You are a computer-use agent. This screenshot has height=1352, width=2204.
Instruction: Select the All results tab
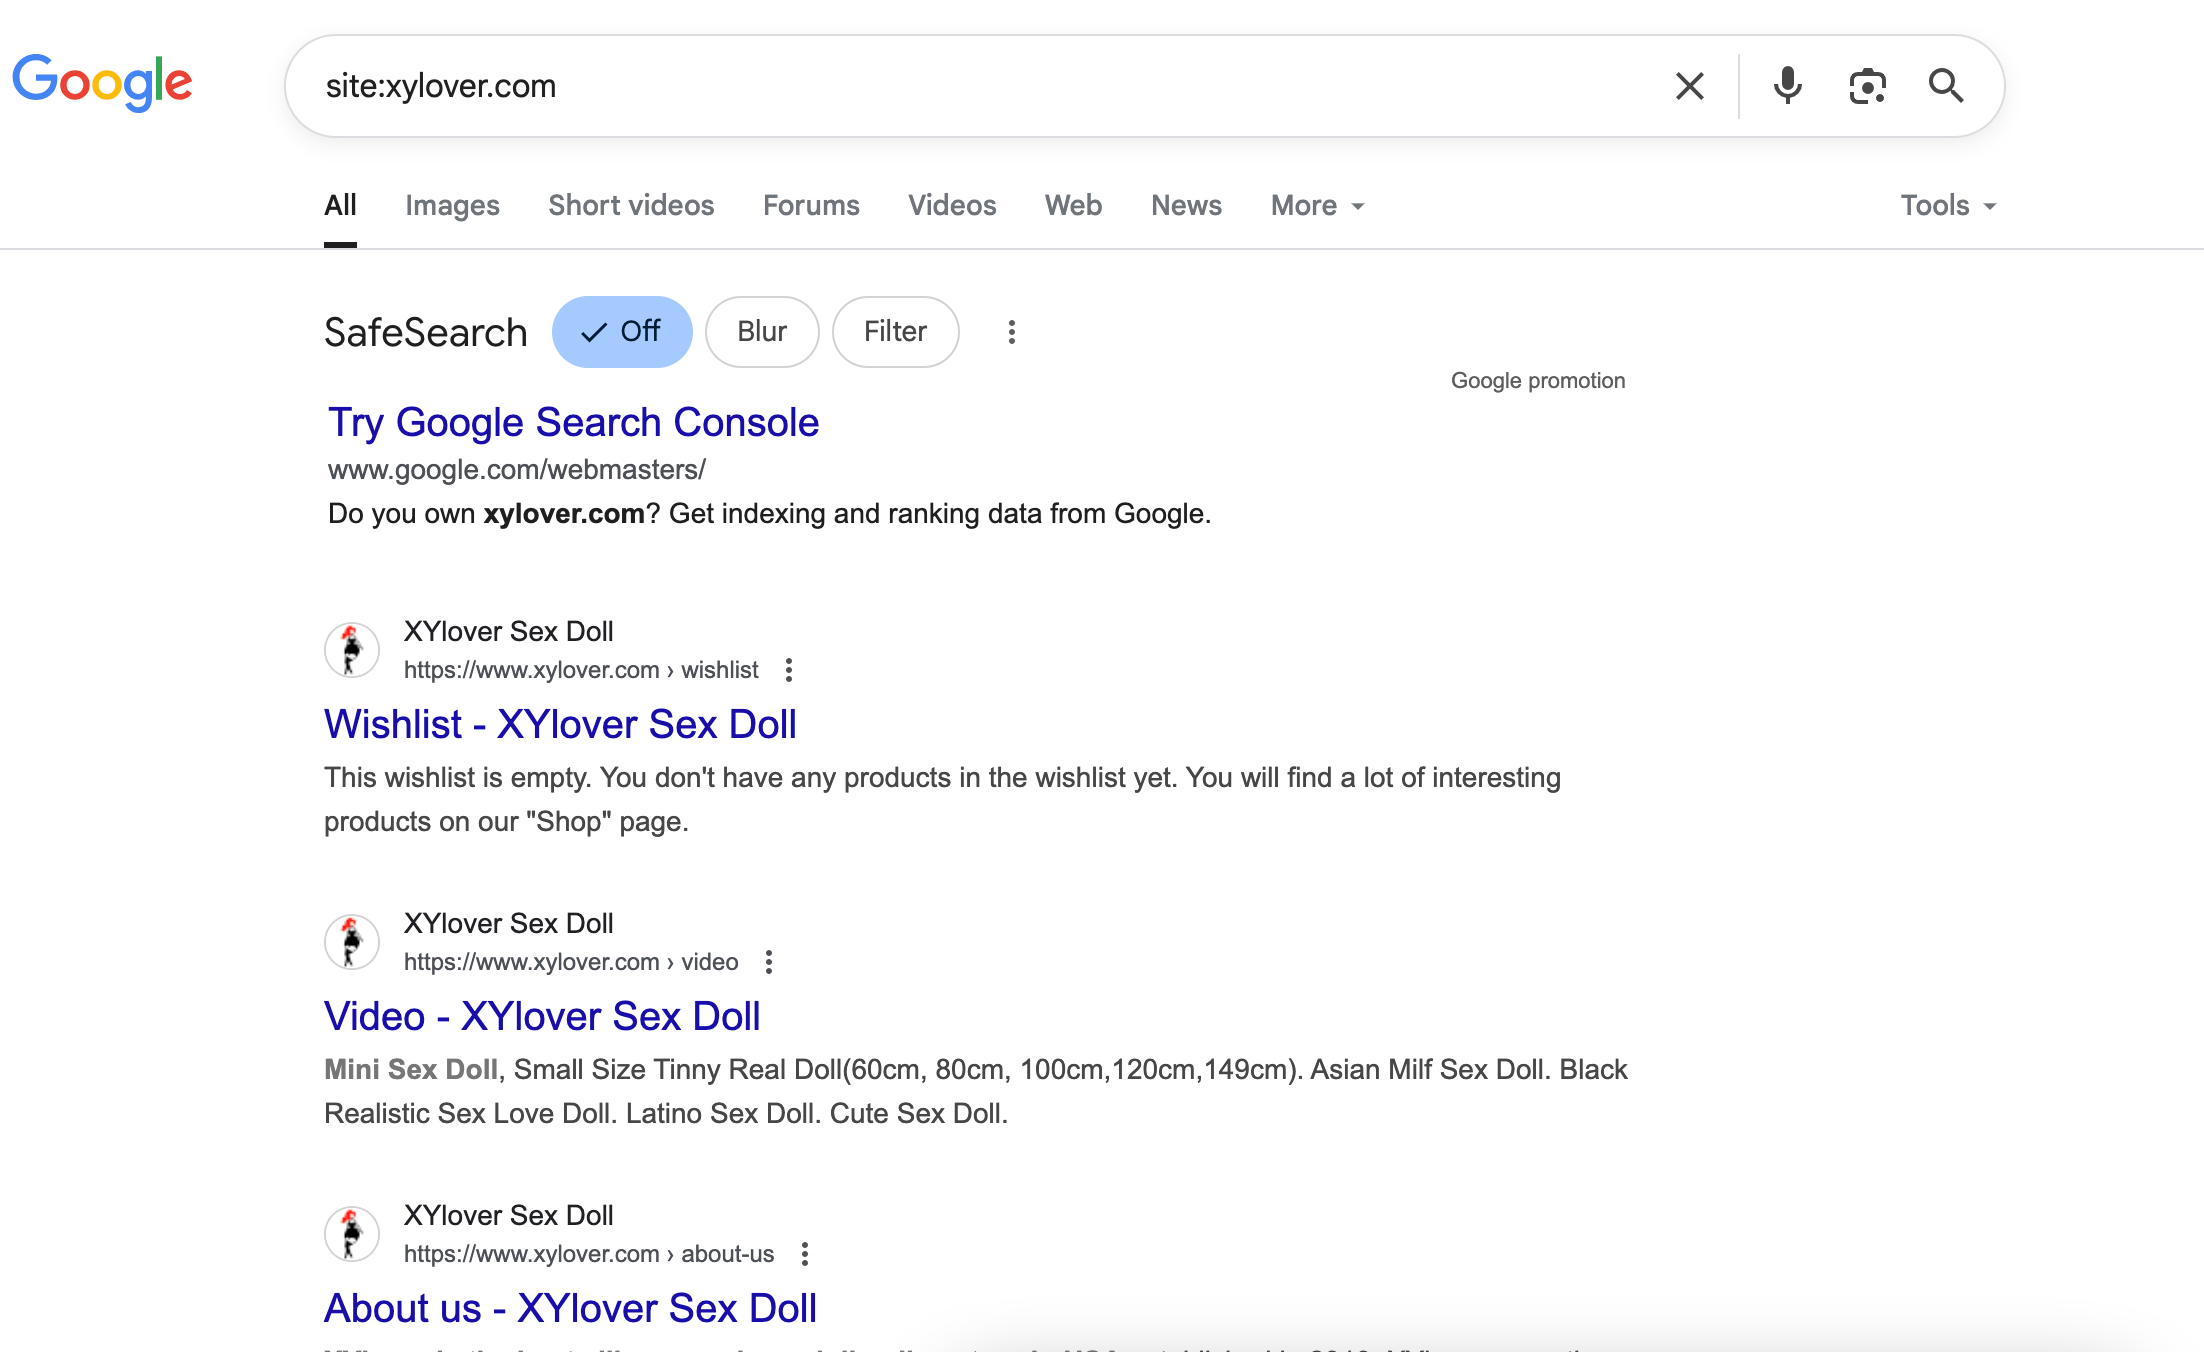pos(340,205)
